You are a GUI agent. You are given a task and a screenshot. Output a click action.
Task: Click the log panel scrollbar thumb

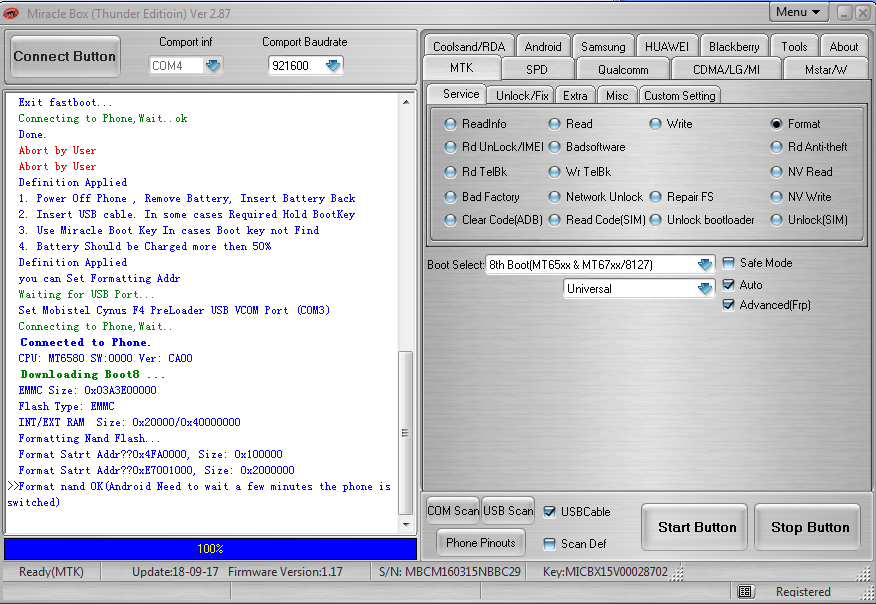[406, 432]
